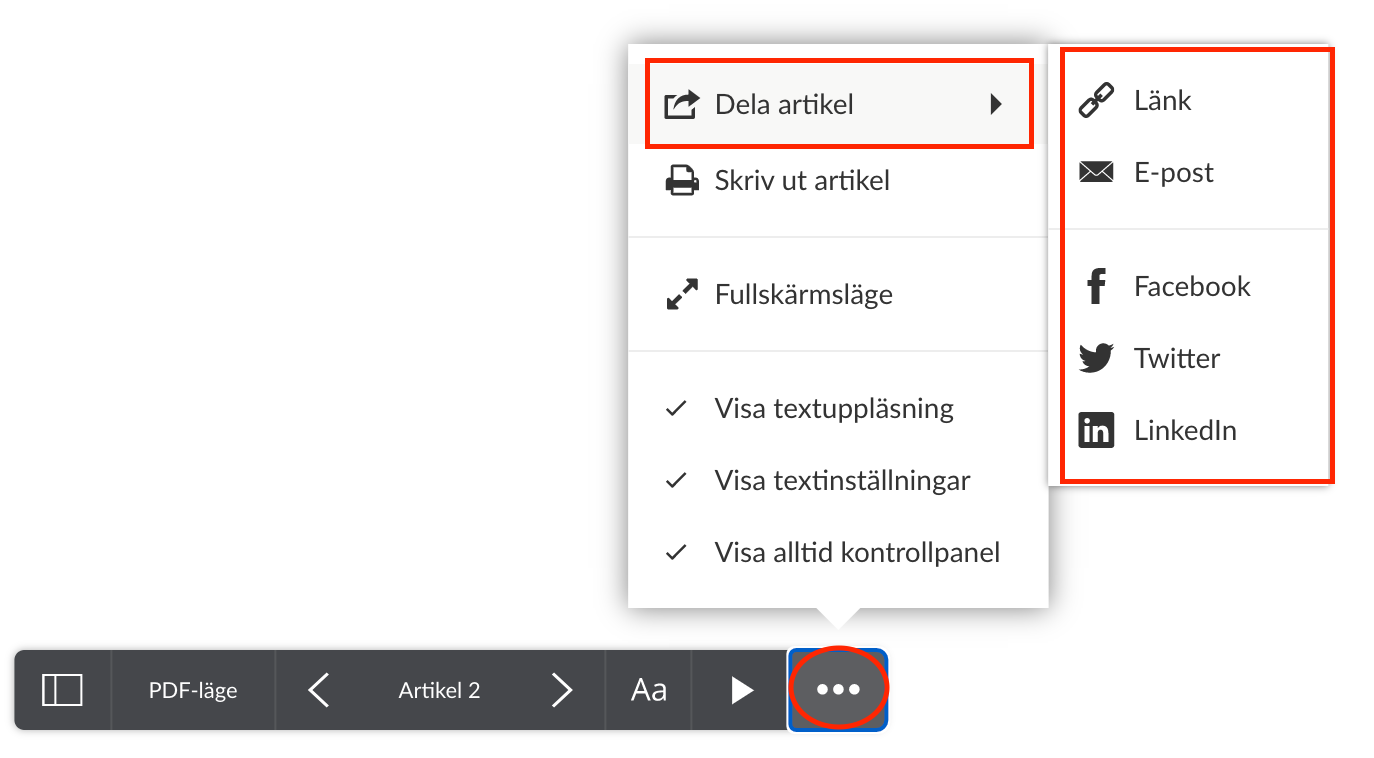Go to previous article with left chevron

[319, 690]
